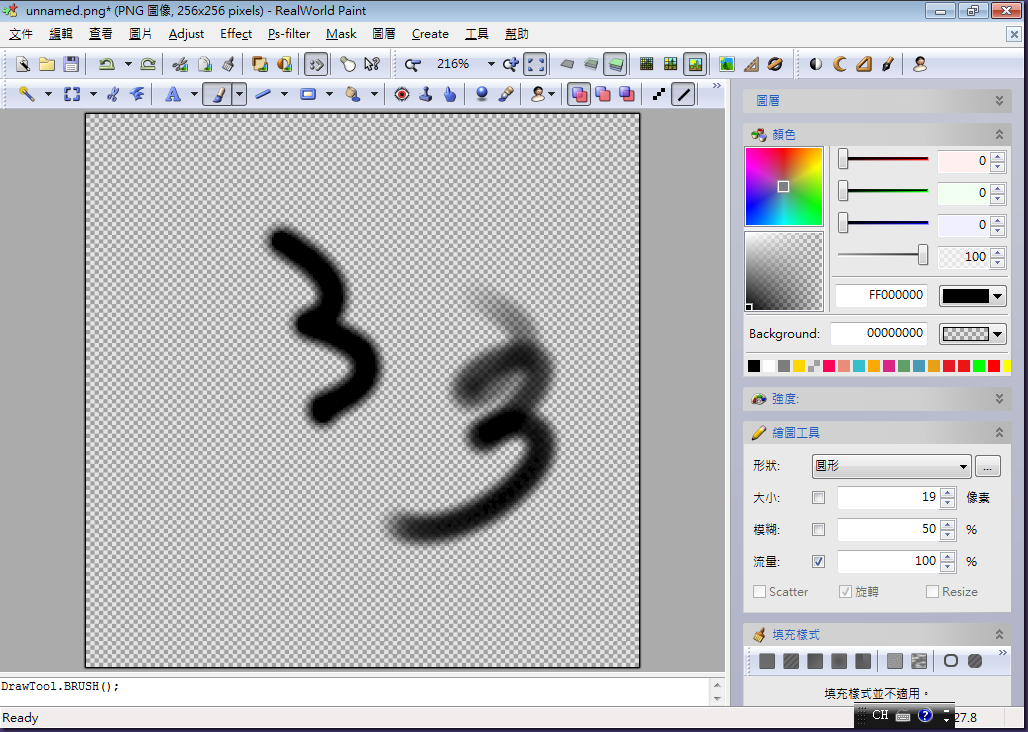Select the Brush tool
Viewport: 1028px width, 732px height.
coord(218,94)
